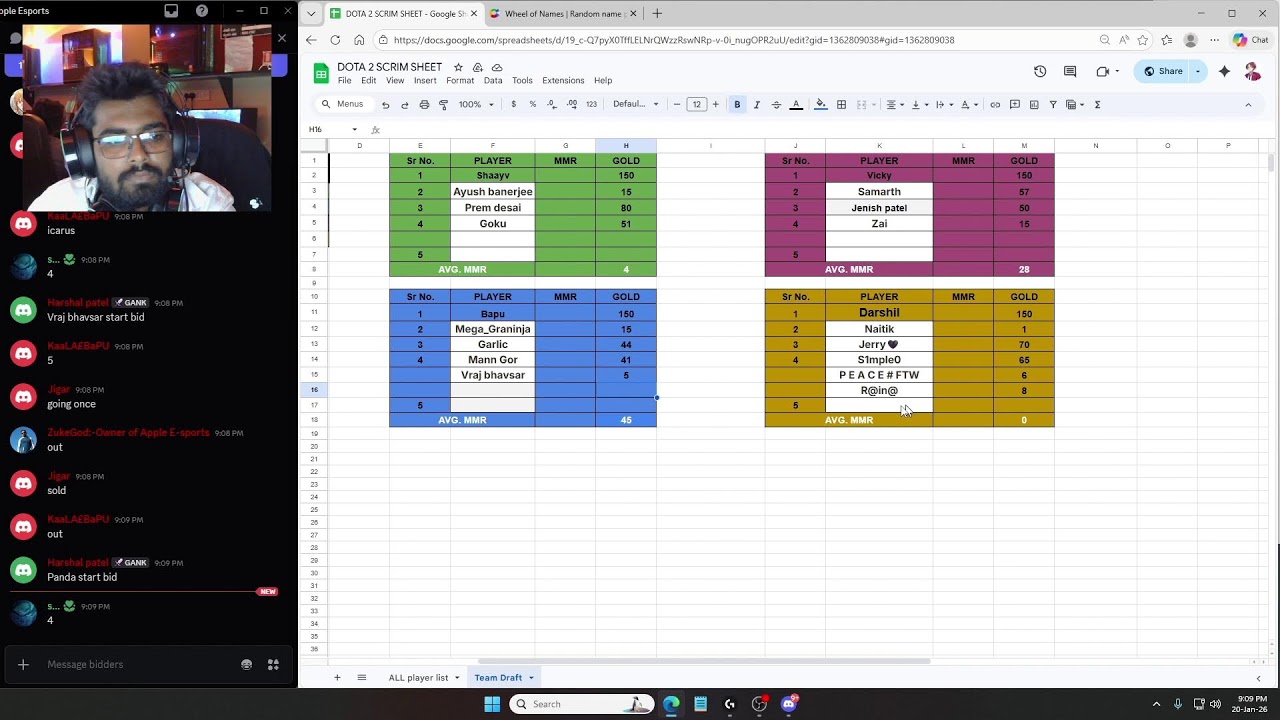Refresh the browser page
The width and height of the screenshot is (1280, 720).
[x=335, y=40]
